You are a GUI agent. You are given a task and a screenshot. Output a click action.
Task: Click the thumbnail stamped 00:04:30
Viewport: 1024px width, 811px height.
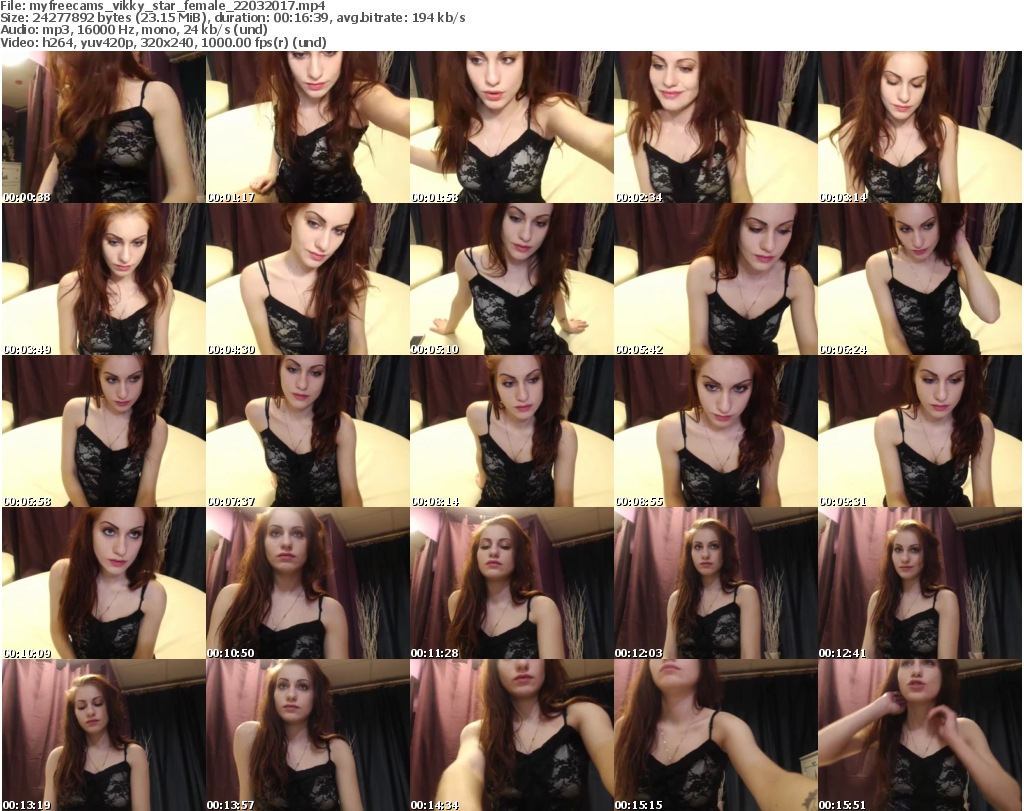(308, 279)
